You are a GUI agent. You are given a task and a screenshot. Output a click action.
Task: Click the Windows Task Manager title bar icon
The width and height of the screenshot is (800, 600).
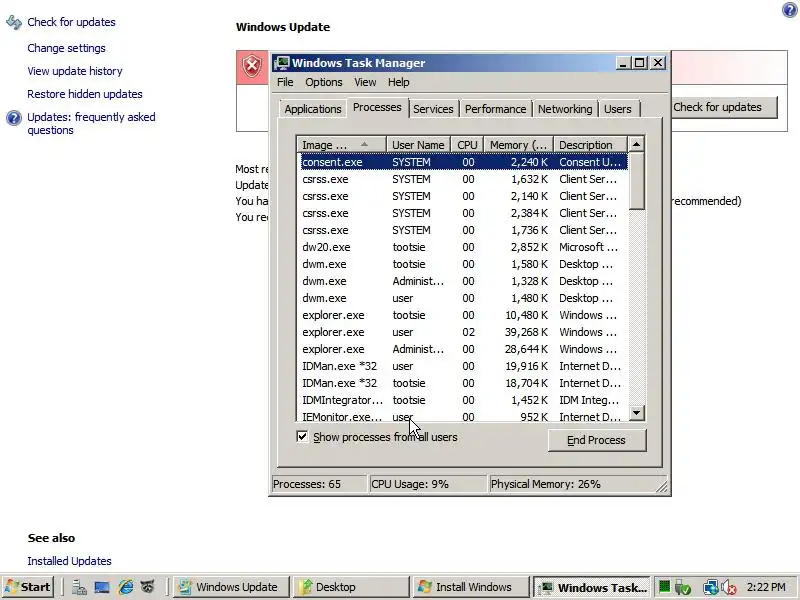282,63
